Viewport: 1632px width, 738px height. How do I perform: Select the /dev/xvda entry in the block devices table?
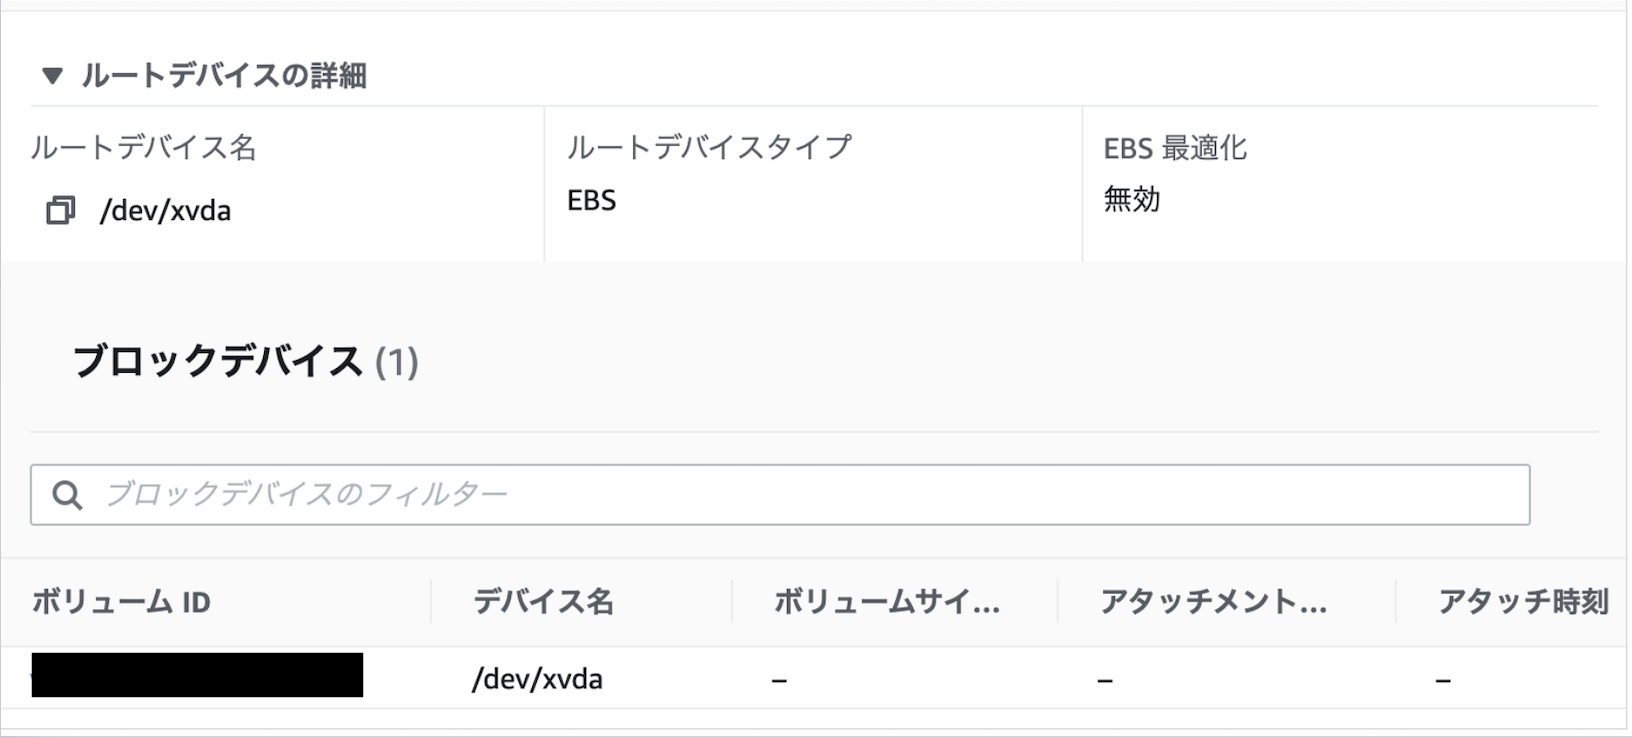click(x=538, y=678)
